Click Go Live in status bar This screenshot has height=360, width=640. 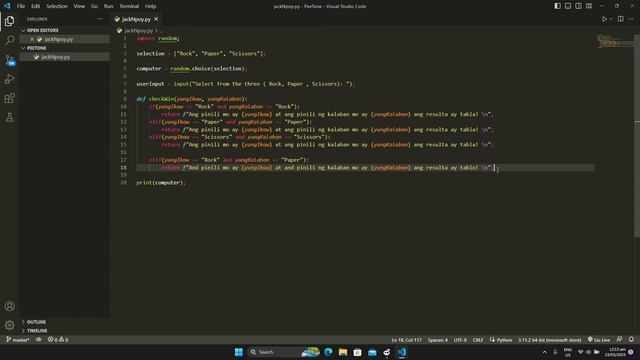pyautogui.click(x=599, y=340)
